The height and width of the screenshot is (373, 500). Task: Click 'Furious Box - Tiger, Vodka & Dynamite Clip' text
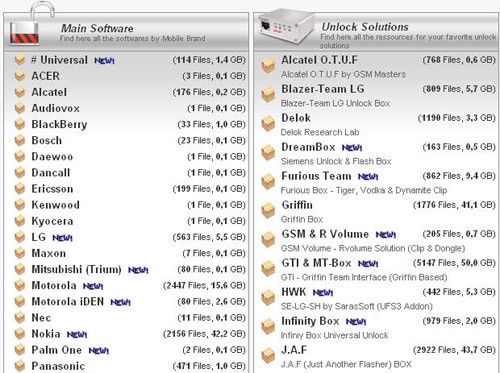click(x=364, y=190)
